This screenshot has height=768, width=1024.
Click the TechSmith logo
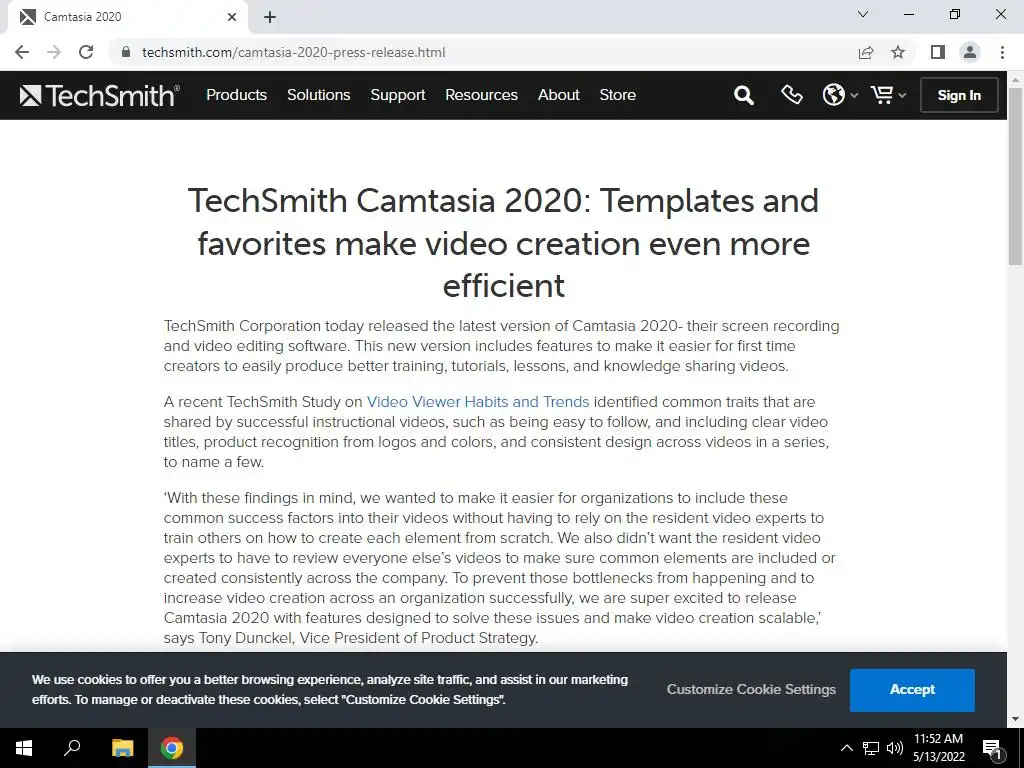[x=99, y=95]
